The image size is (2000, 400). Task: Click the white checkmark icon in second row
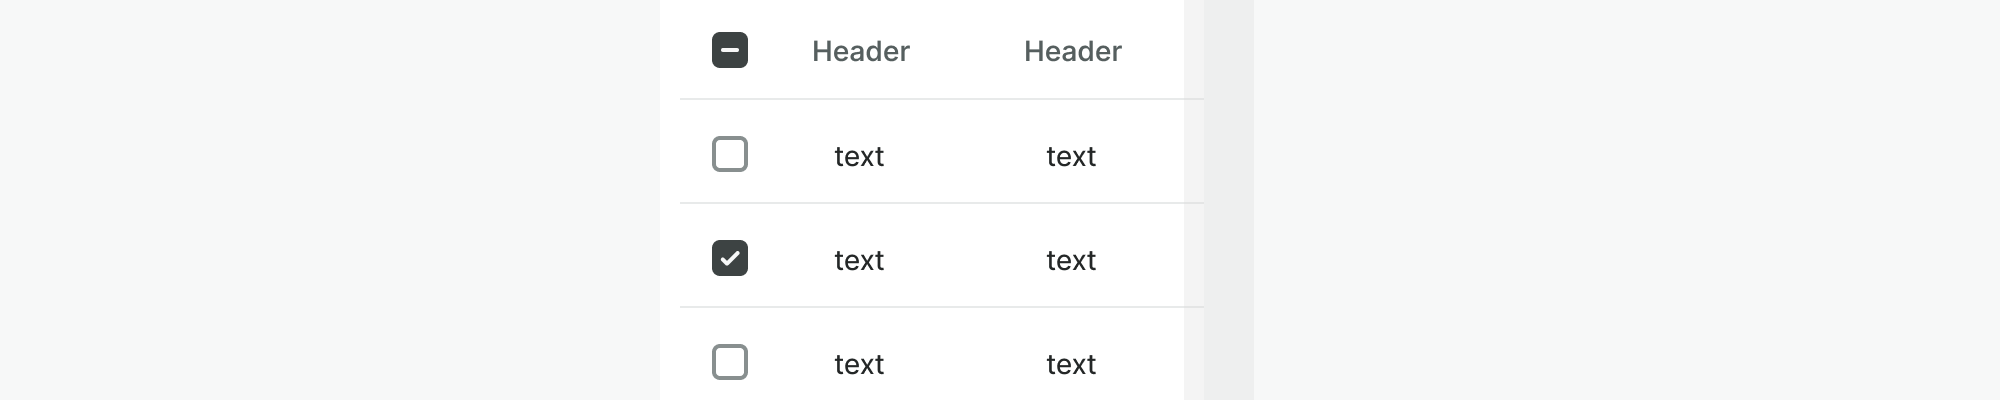730,258
